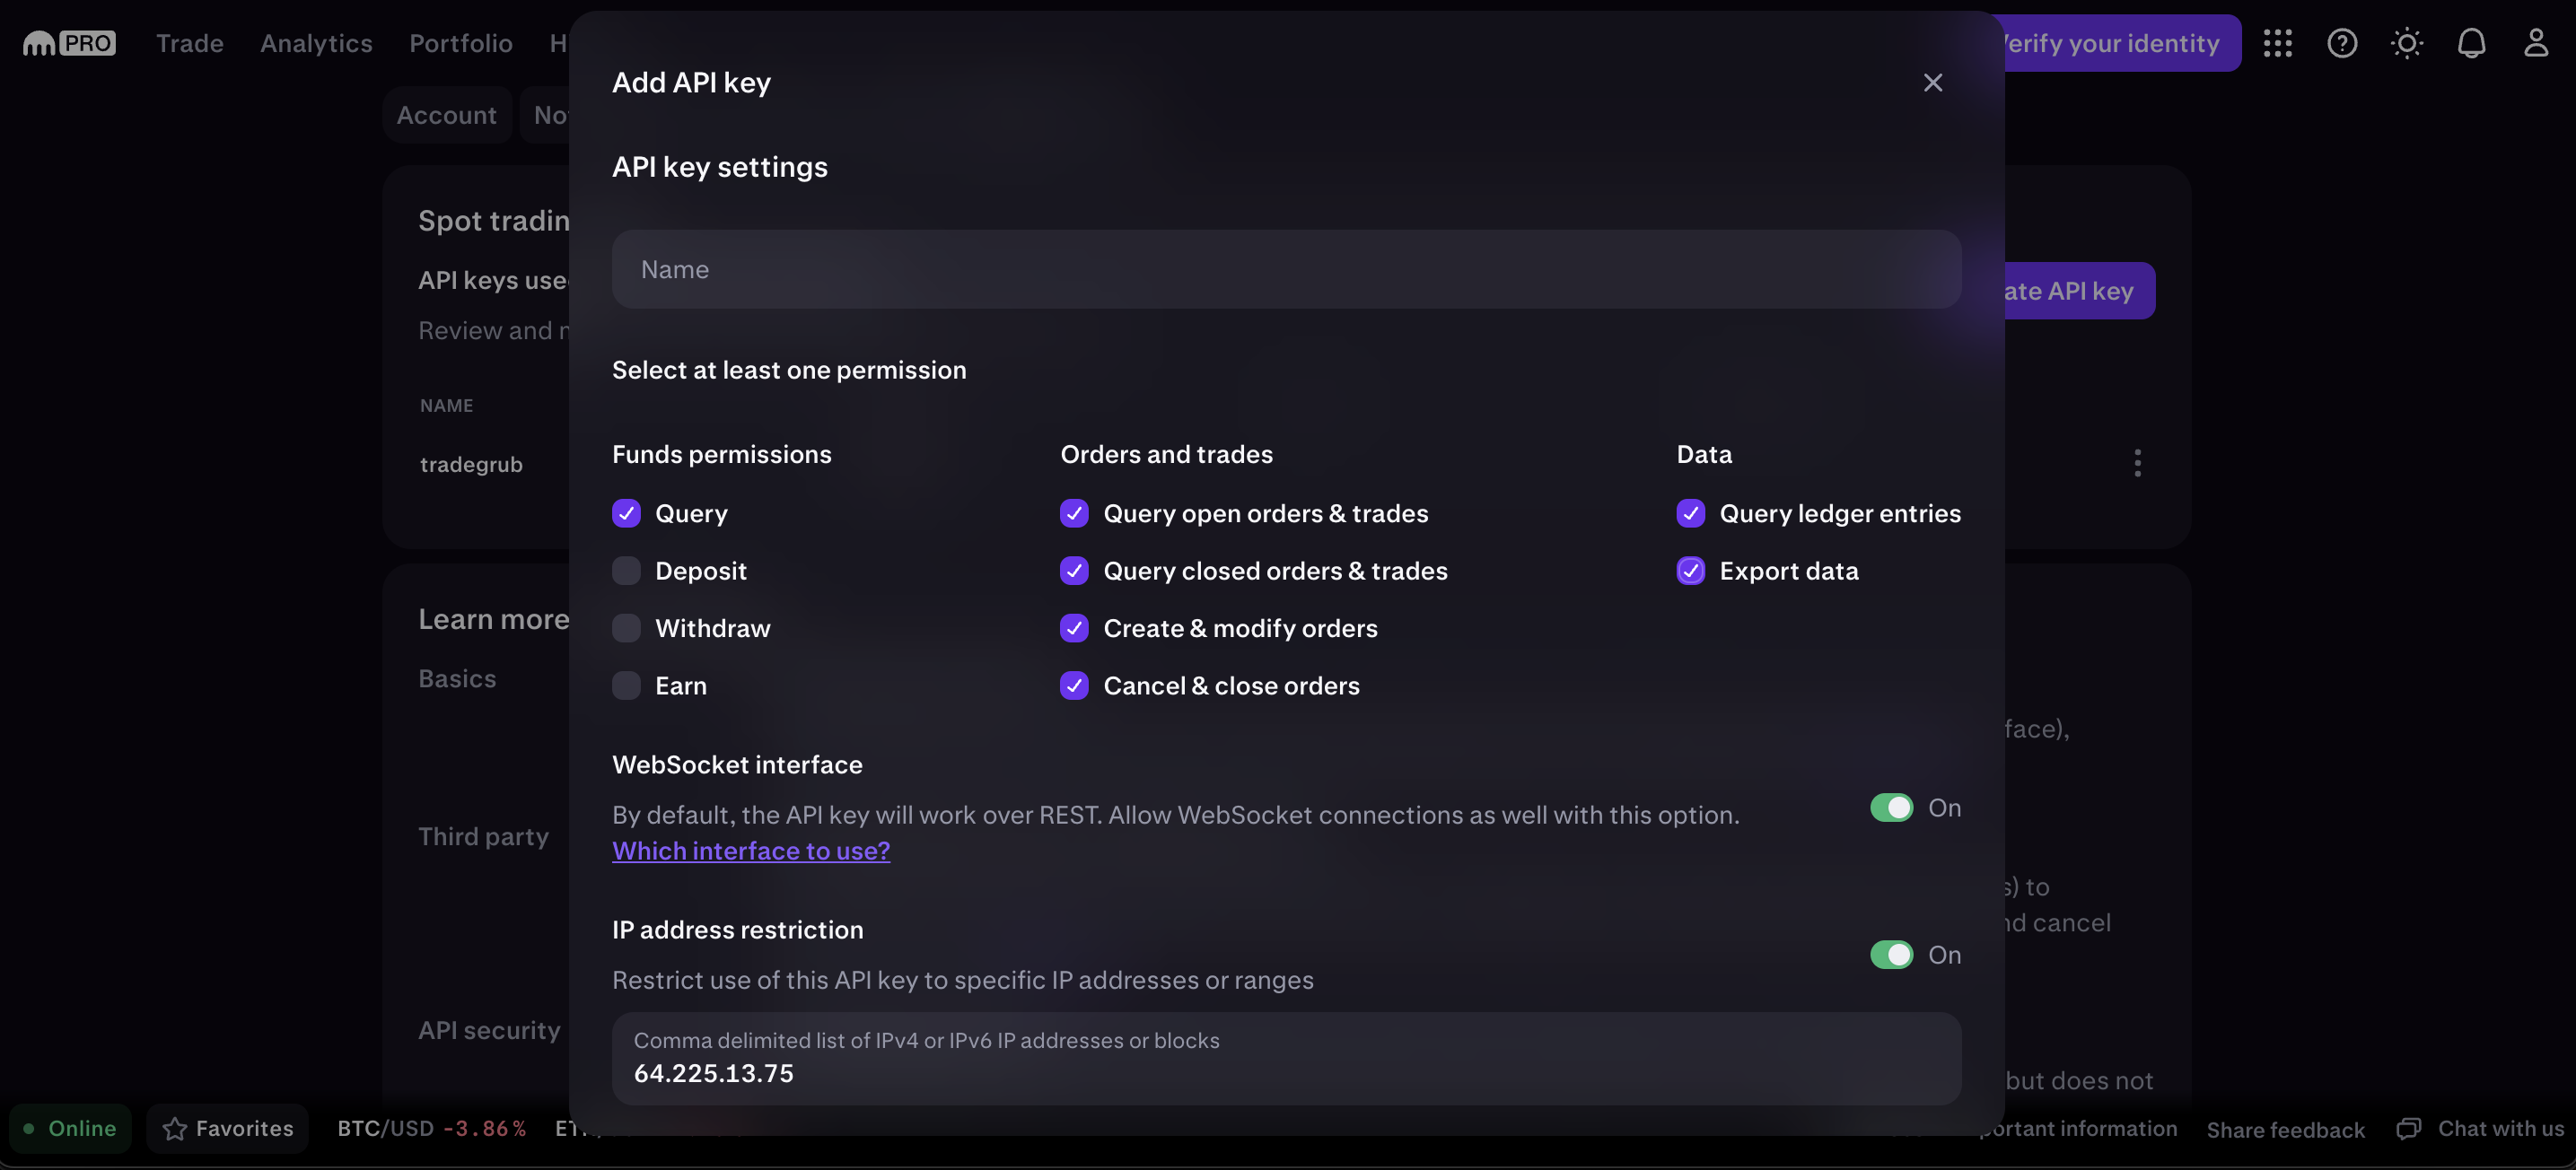Image resolution: width=2576 pixels, height=1170 pixels.
Task: Close the Add API key dialog
Action: pyautogui.click(x=1932, y=82)
